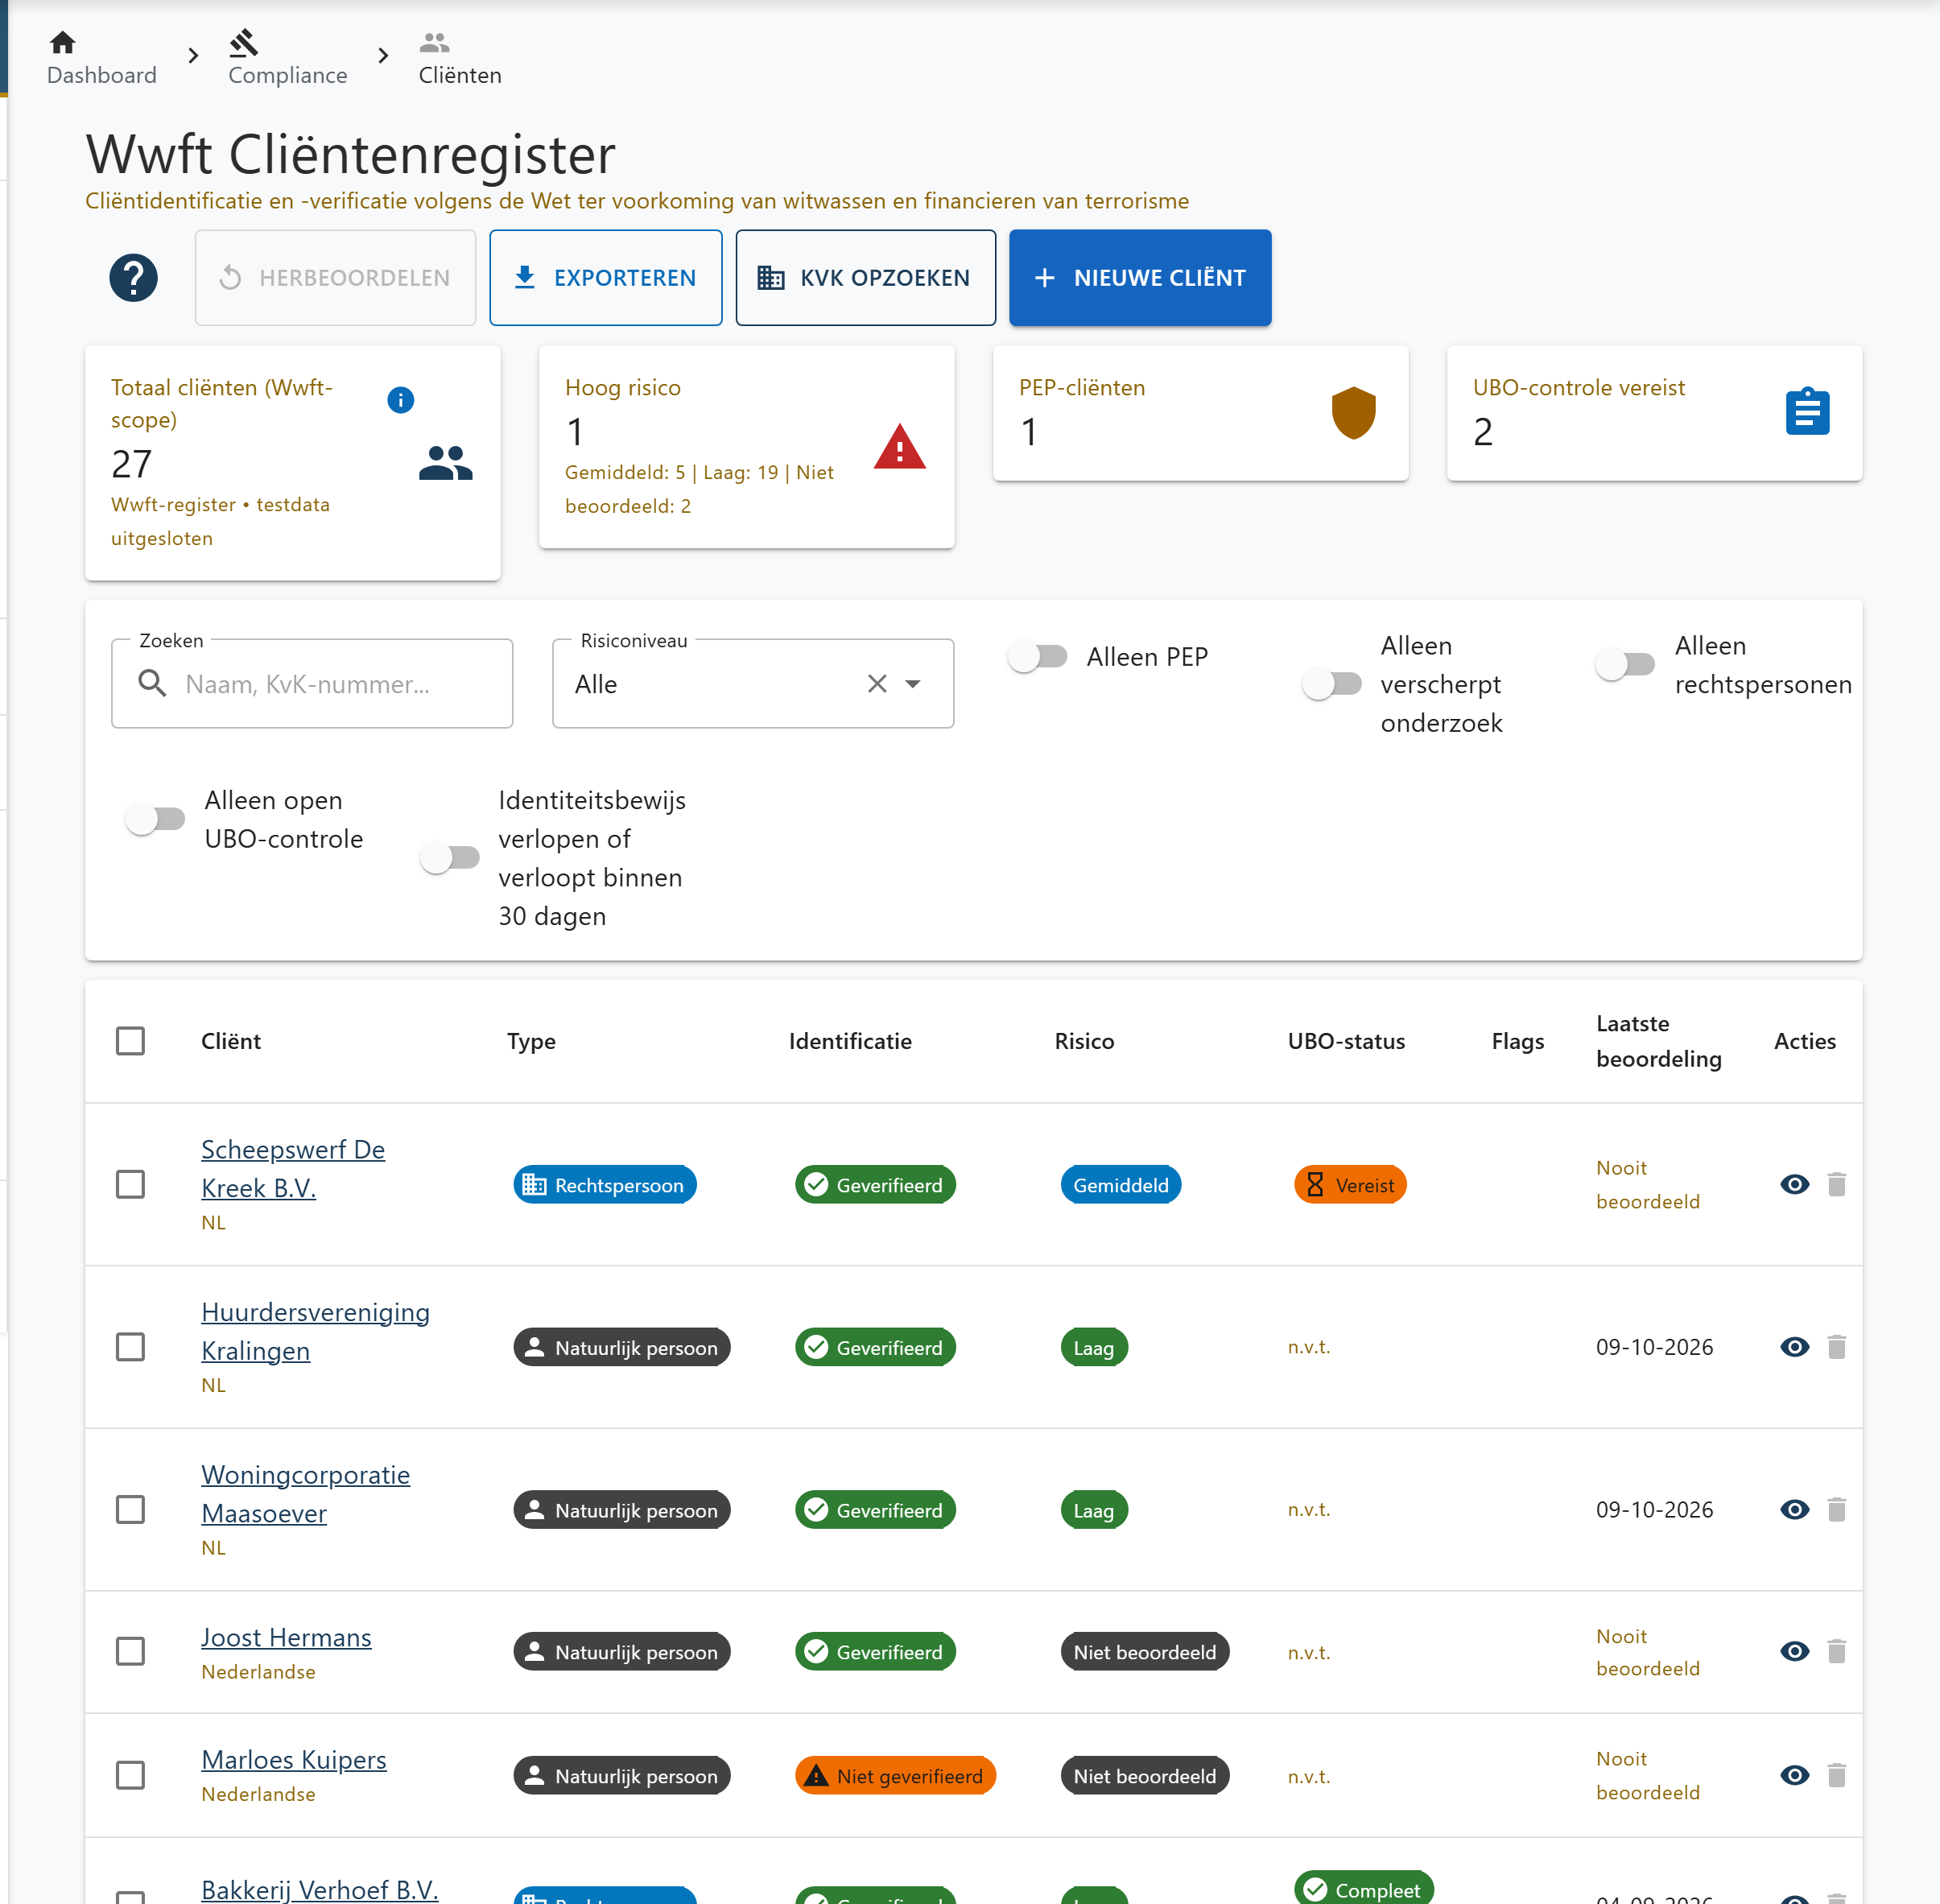This screenshot has width=1940, height=1904.
Task: View Marloes Kuipers via eye icon
Action: pos(1795,1775)
